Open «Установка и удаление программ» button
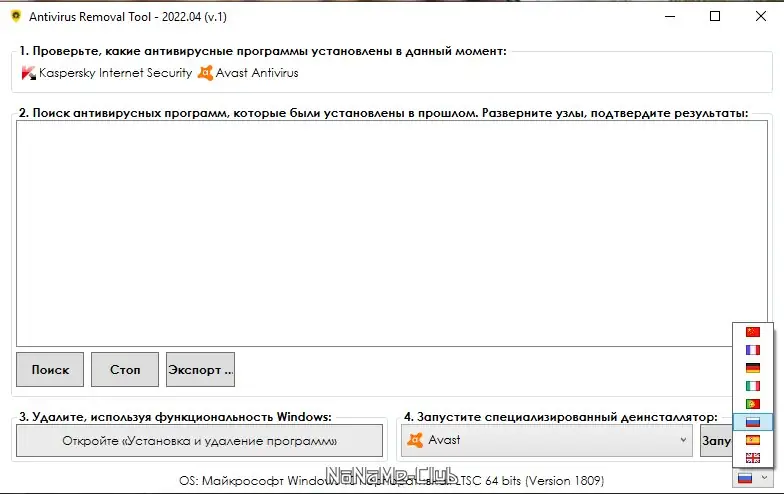This screenshot has height=494, width=784. 200,440
